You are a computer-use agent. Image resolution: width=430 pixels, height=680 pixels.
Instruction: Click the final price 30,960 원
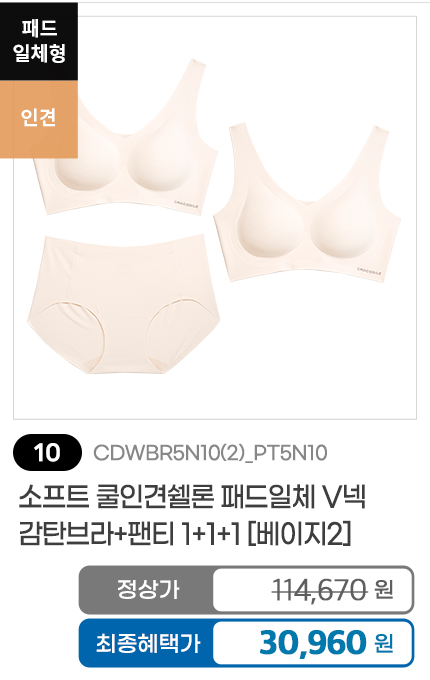[x=326, y=643]
